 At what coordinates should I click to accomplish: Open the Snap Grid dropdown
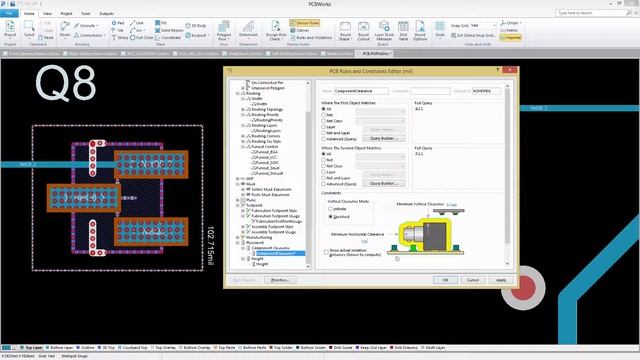coord(494,25)
